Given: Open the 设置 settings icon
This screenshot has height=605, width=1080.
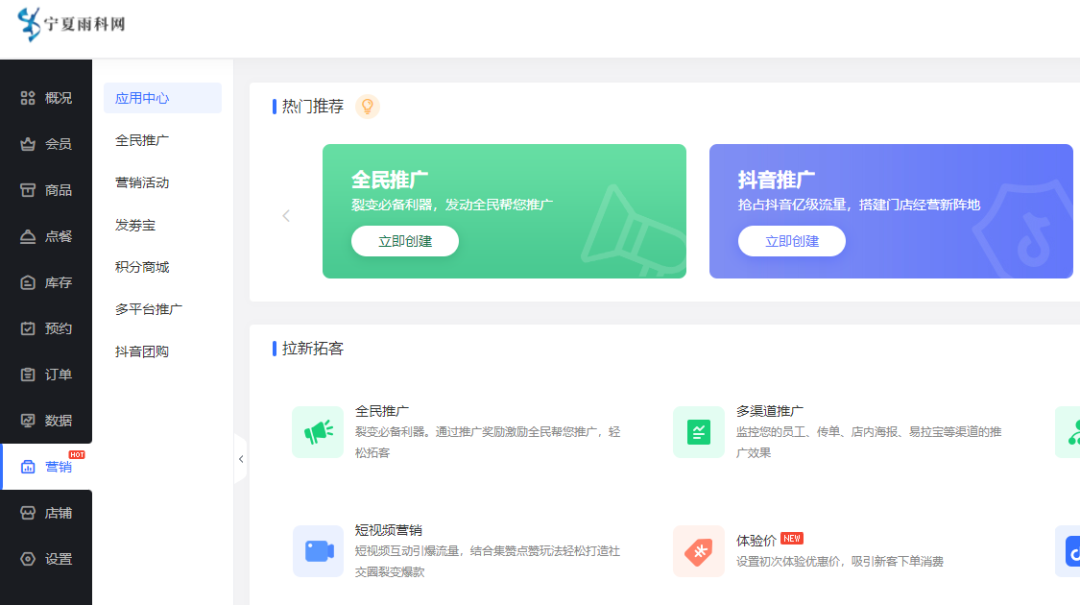Looking at the screenshot, I should [28, 559].
